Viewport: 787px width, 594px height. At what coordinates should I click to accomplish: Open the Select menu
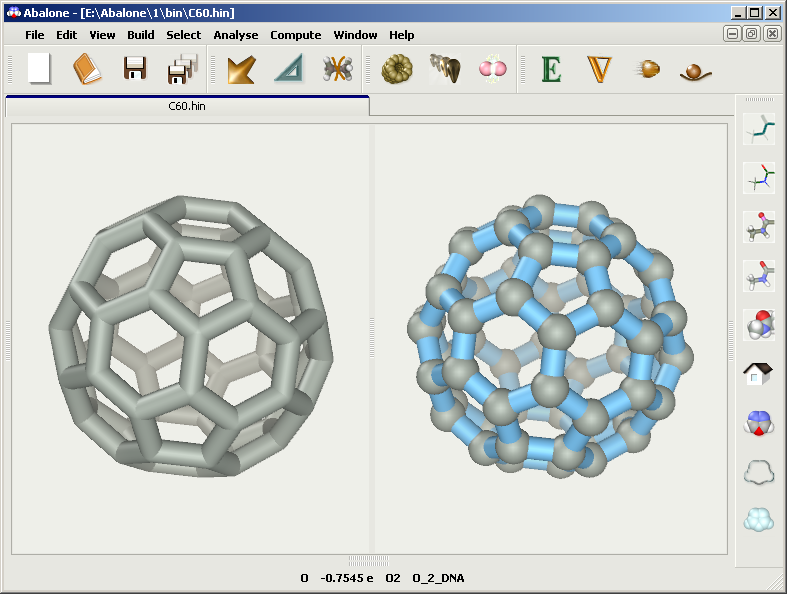tap(184, 35)
